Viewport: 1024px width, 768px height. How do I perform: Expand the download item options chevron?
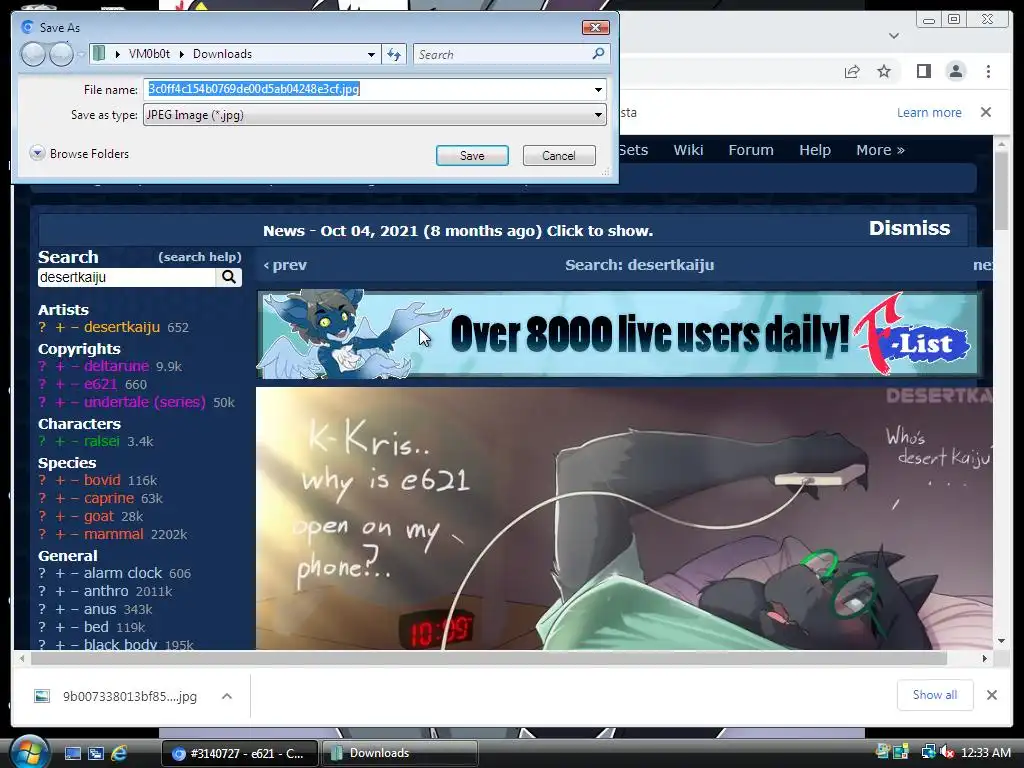click(227, 696)
